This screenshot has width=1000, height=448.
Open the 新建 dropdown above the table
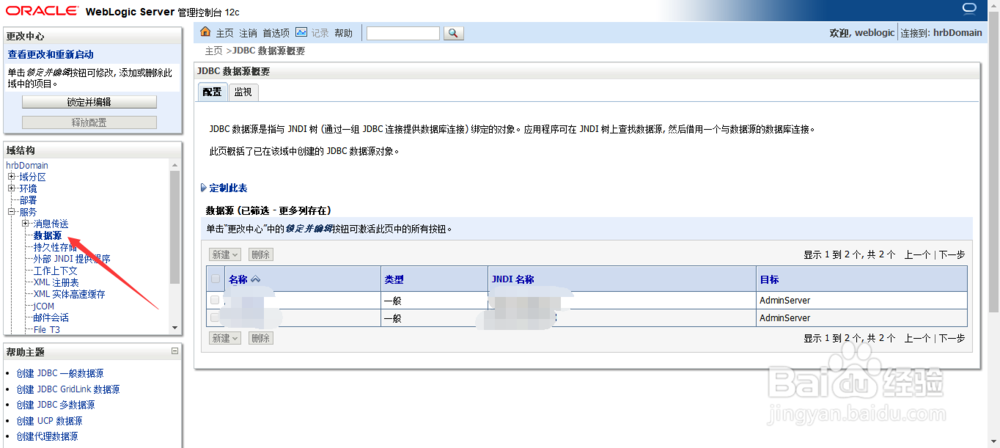224,255
